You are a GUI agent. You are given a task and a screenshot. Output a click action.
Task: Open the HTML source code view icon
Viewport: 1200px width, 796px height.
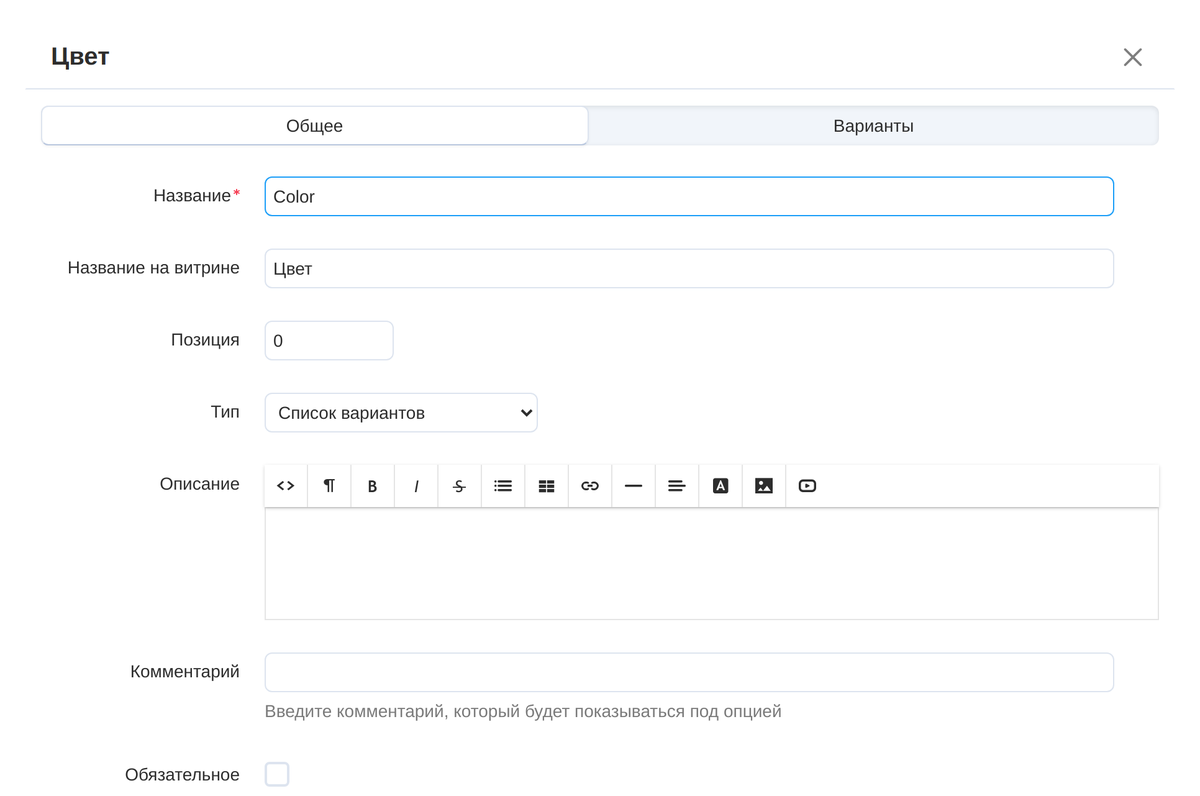[x=286, y=486]
